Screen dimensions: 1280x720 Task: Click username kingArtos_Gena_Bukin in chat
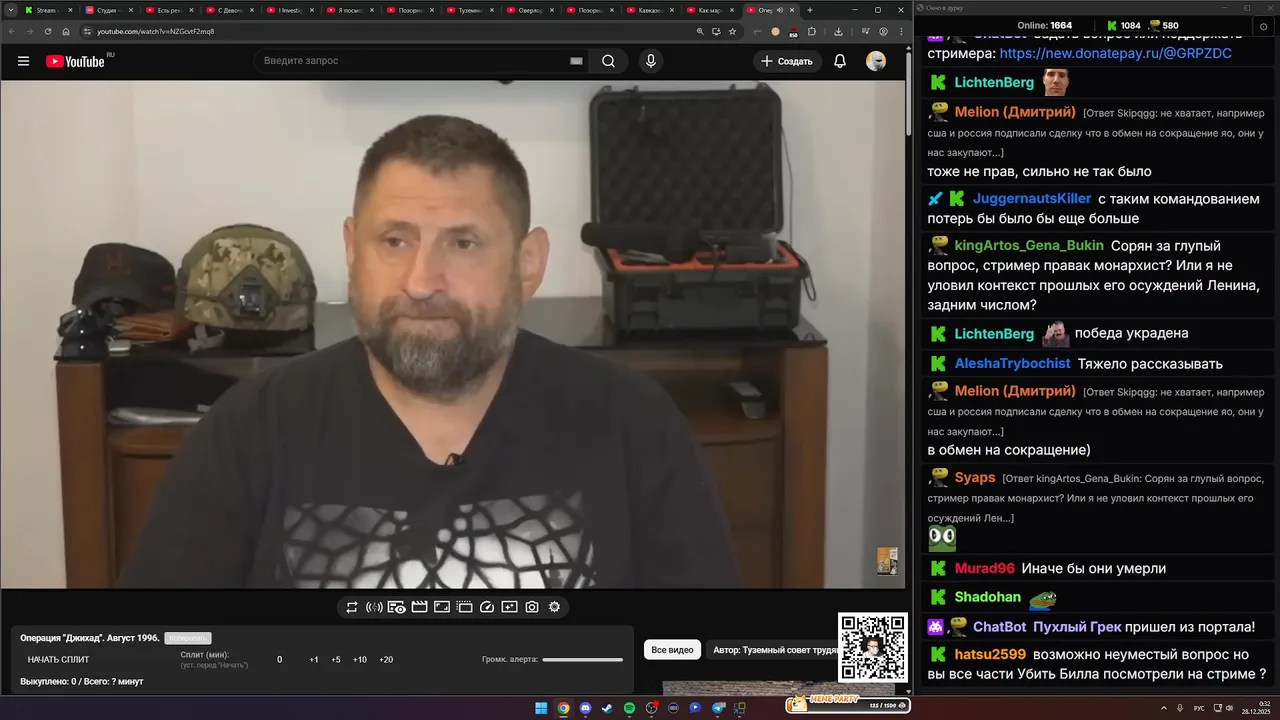click(x=1029, y=246)
